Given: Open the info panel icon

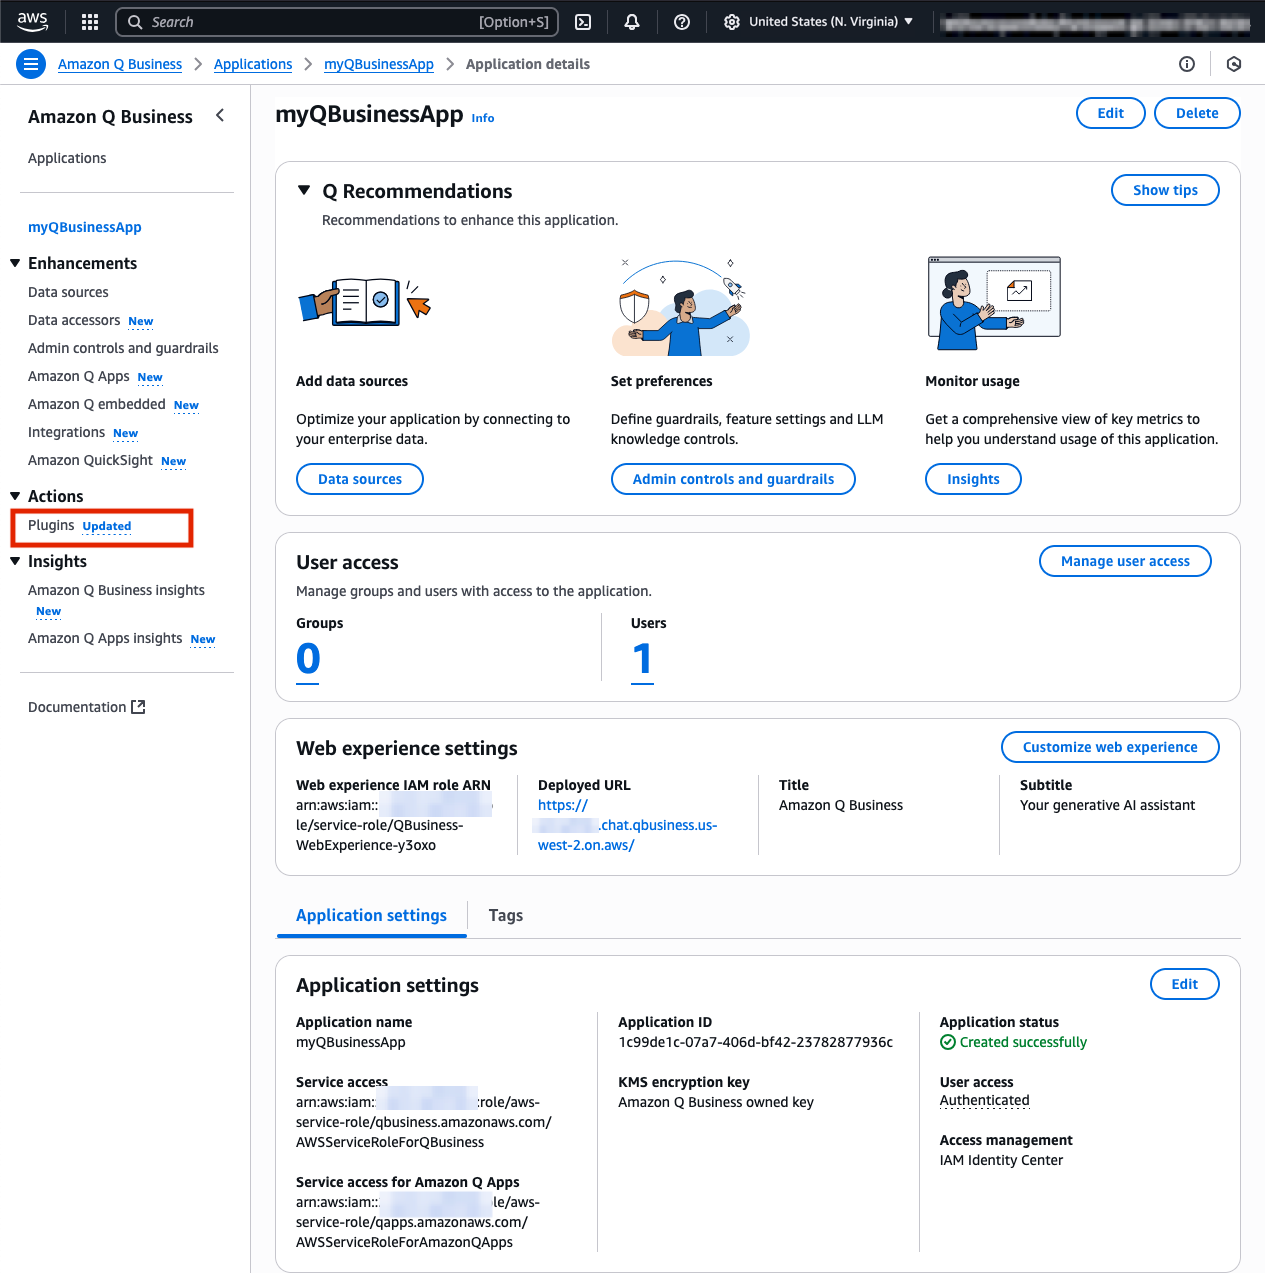Looking at the screenshot, I should [x=1187, y=64].
